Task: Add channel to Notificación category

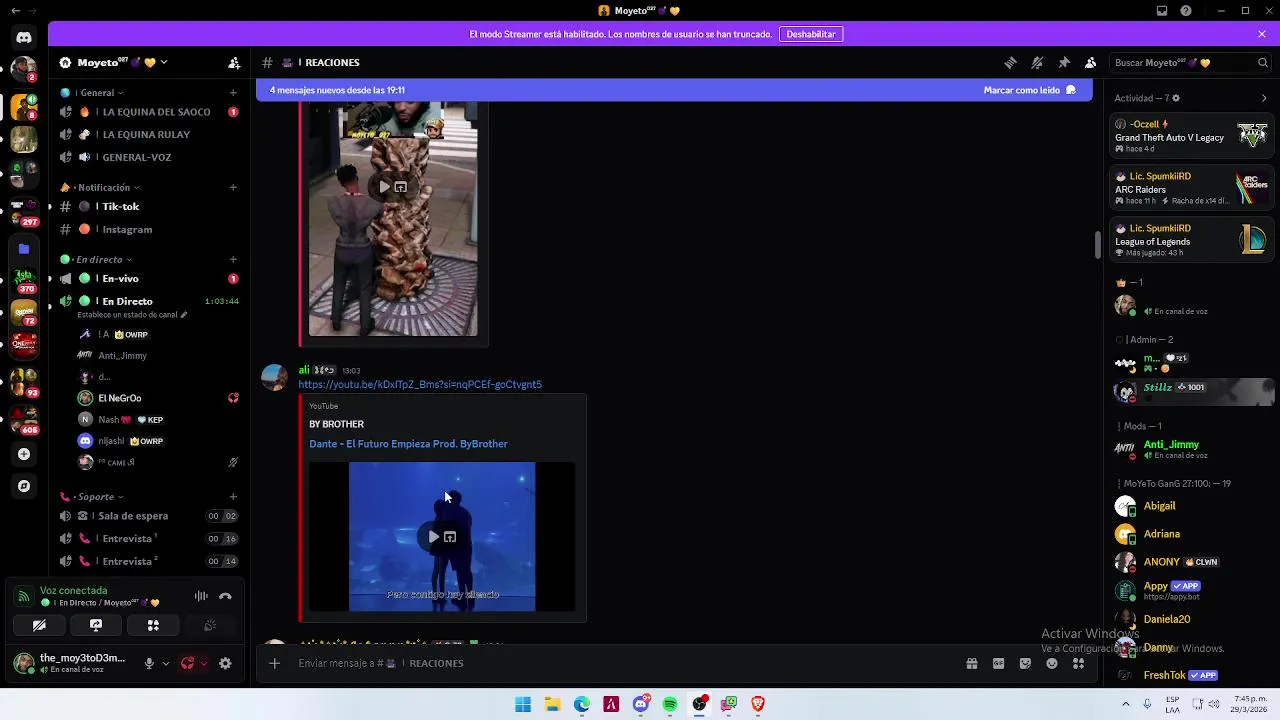Action: click(x=233, y=187)
